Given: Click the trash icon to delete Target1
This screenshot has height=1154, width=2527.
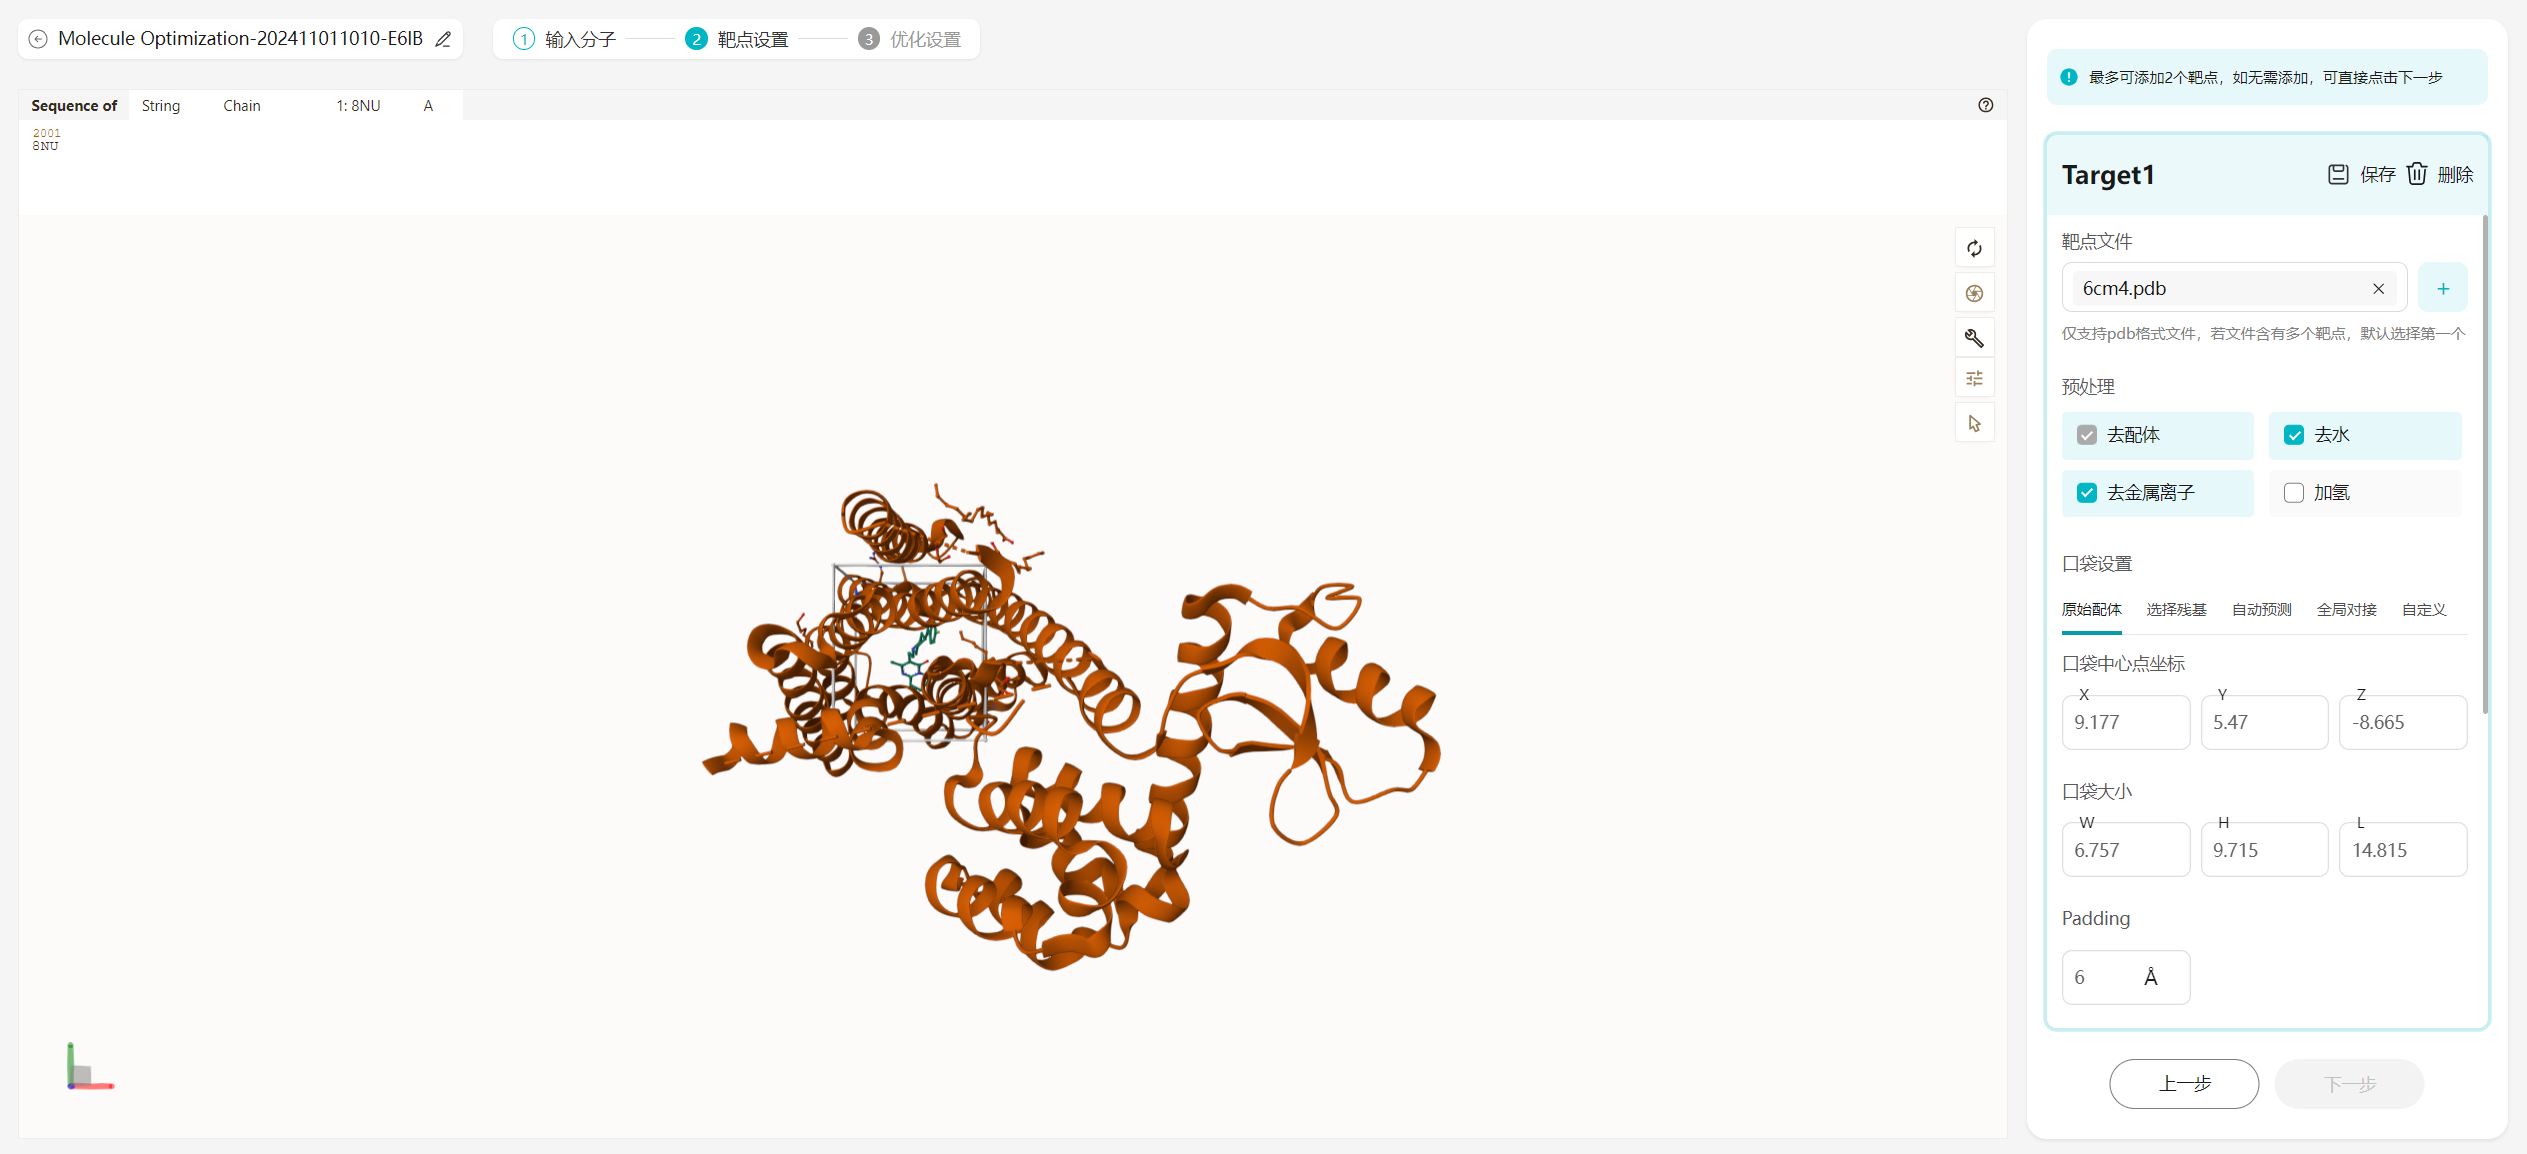Looking at the screenshot, I should pyautogui.click(x=2416, y=174).
